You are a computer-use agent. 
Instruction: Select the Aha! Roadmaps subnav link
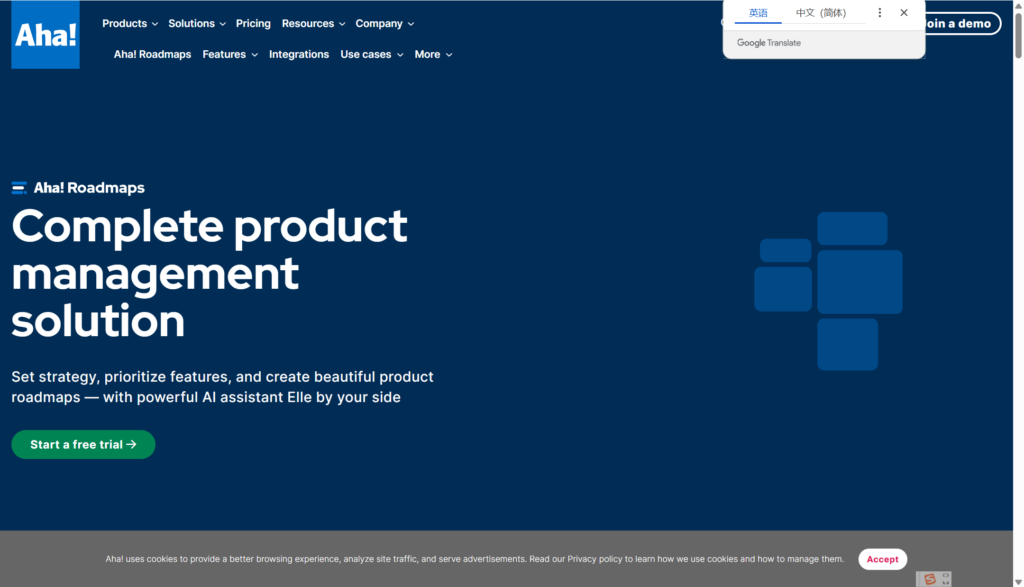tap(152, 54)
